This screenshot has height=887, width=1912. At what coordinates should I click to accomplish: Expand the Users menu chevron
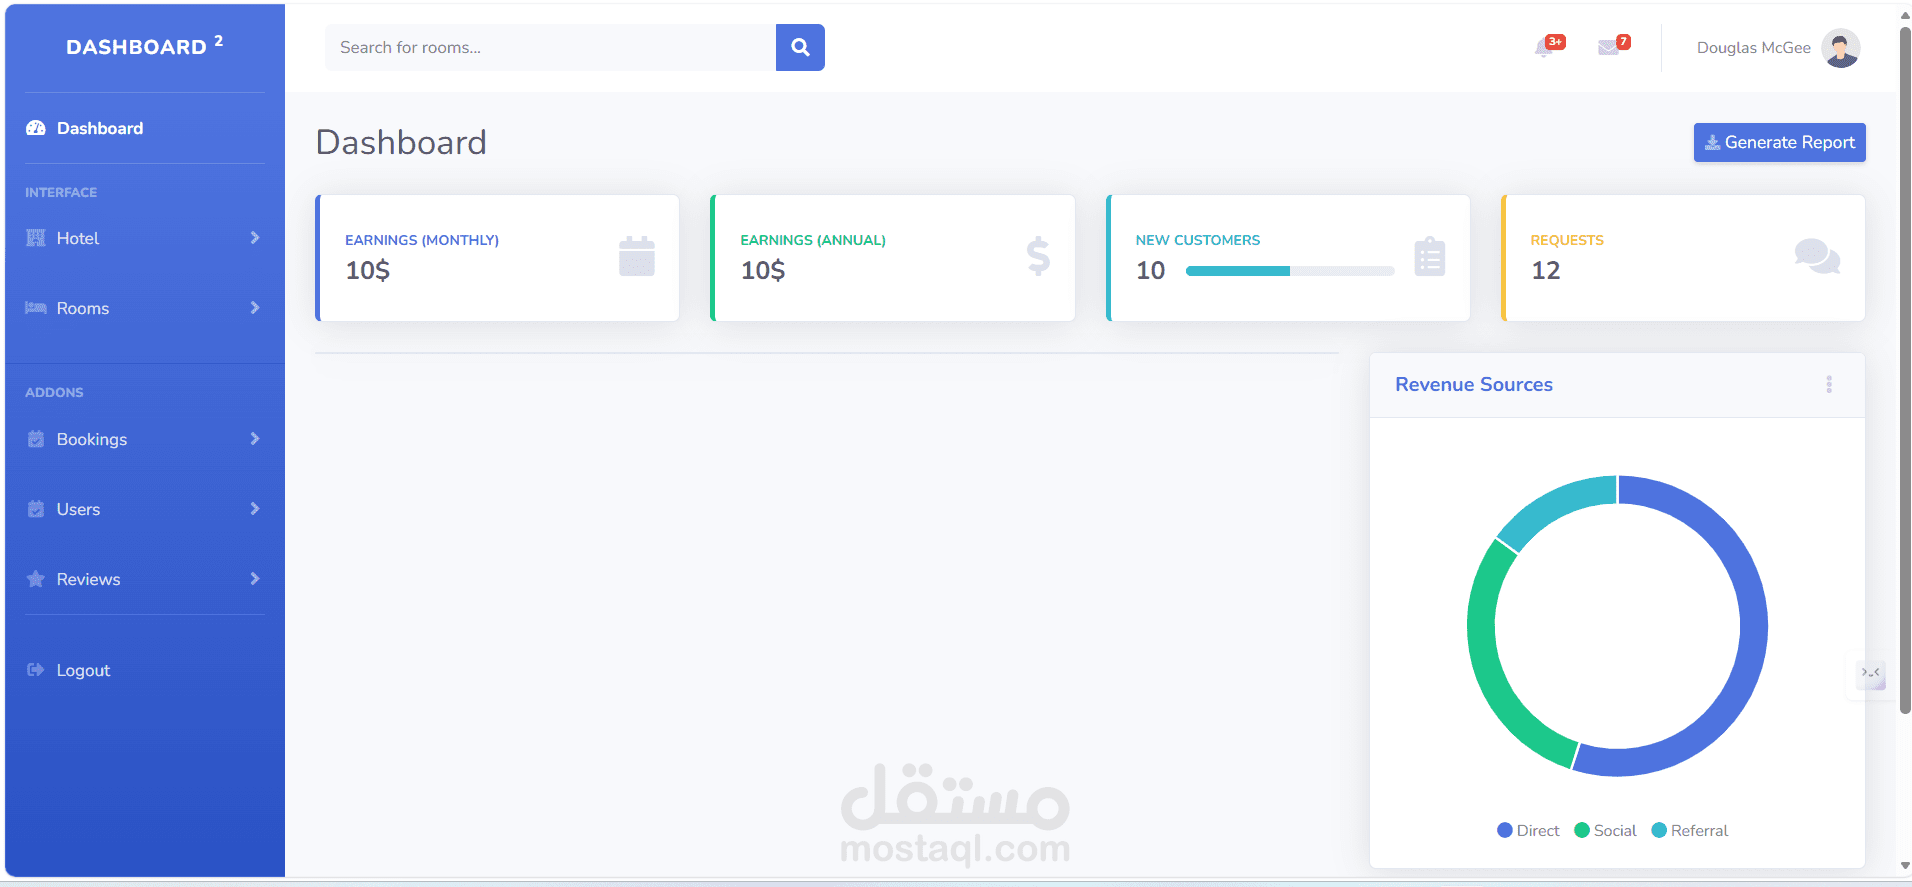click(x=255, y=509)
